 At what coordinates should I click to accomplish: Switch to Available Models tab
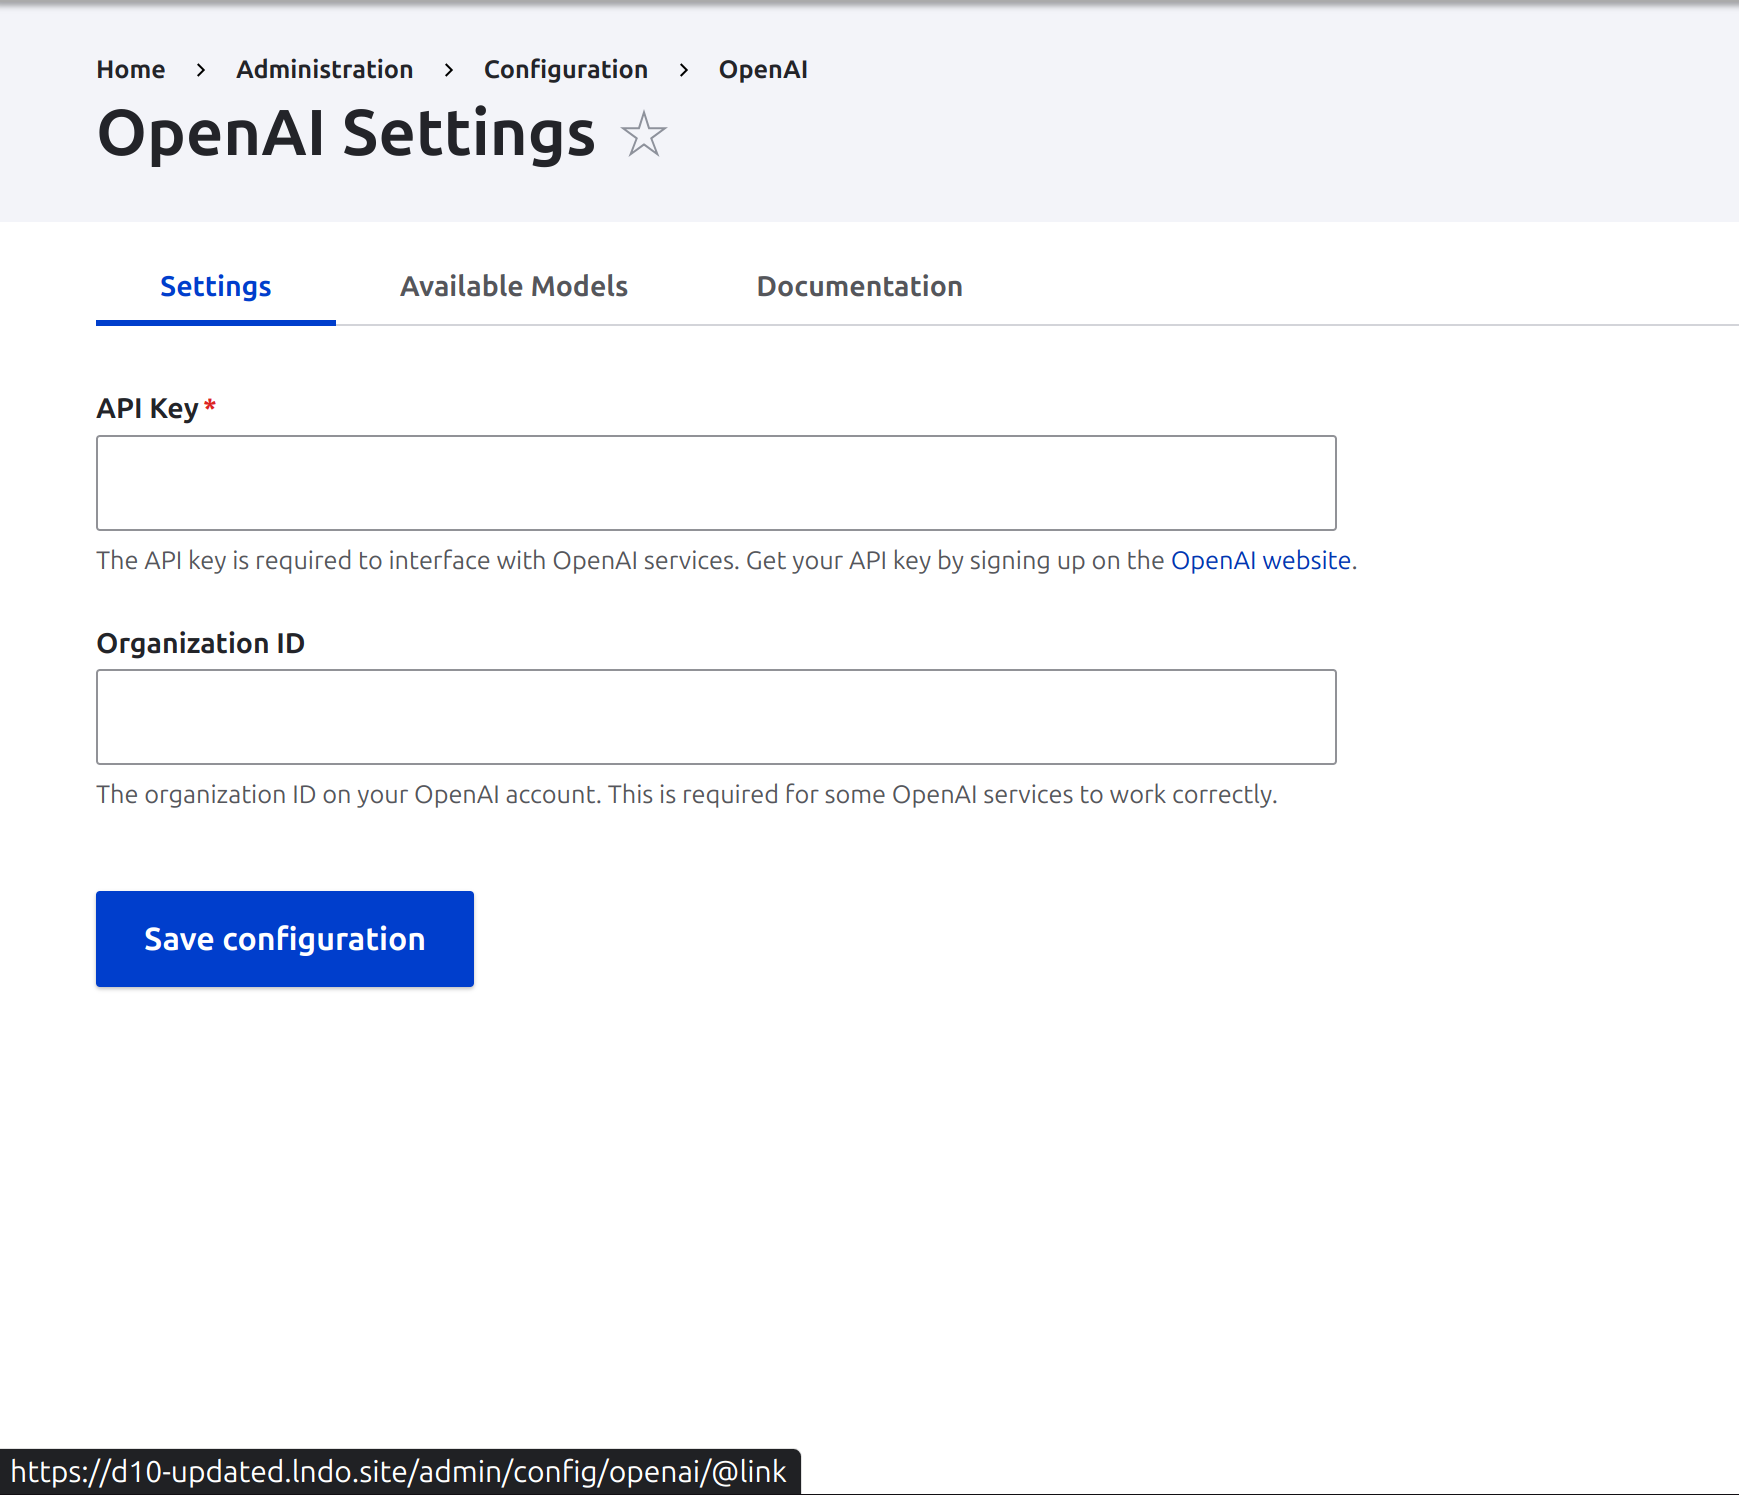click(x=514, y=287)
